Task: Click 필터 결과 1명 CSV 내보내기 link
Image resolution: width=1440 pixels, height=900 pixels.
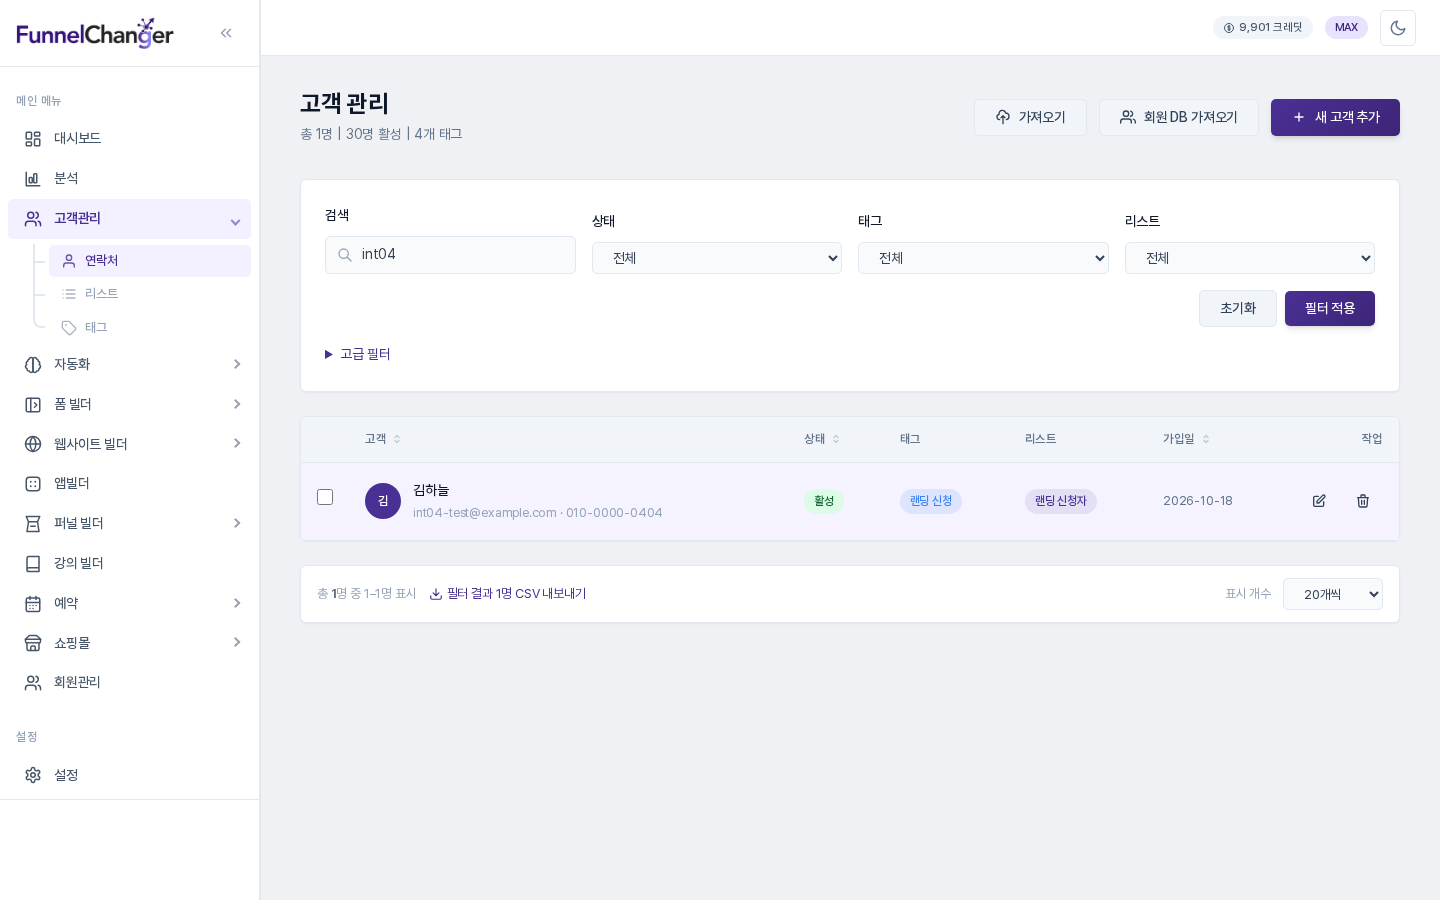Action: pyautogui.click(x=508, y=594)
